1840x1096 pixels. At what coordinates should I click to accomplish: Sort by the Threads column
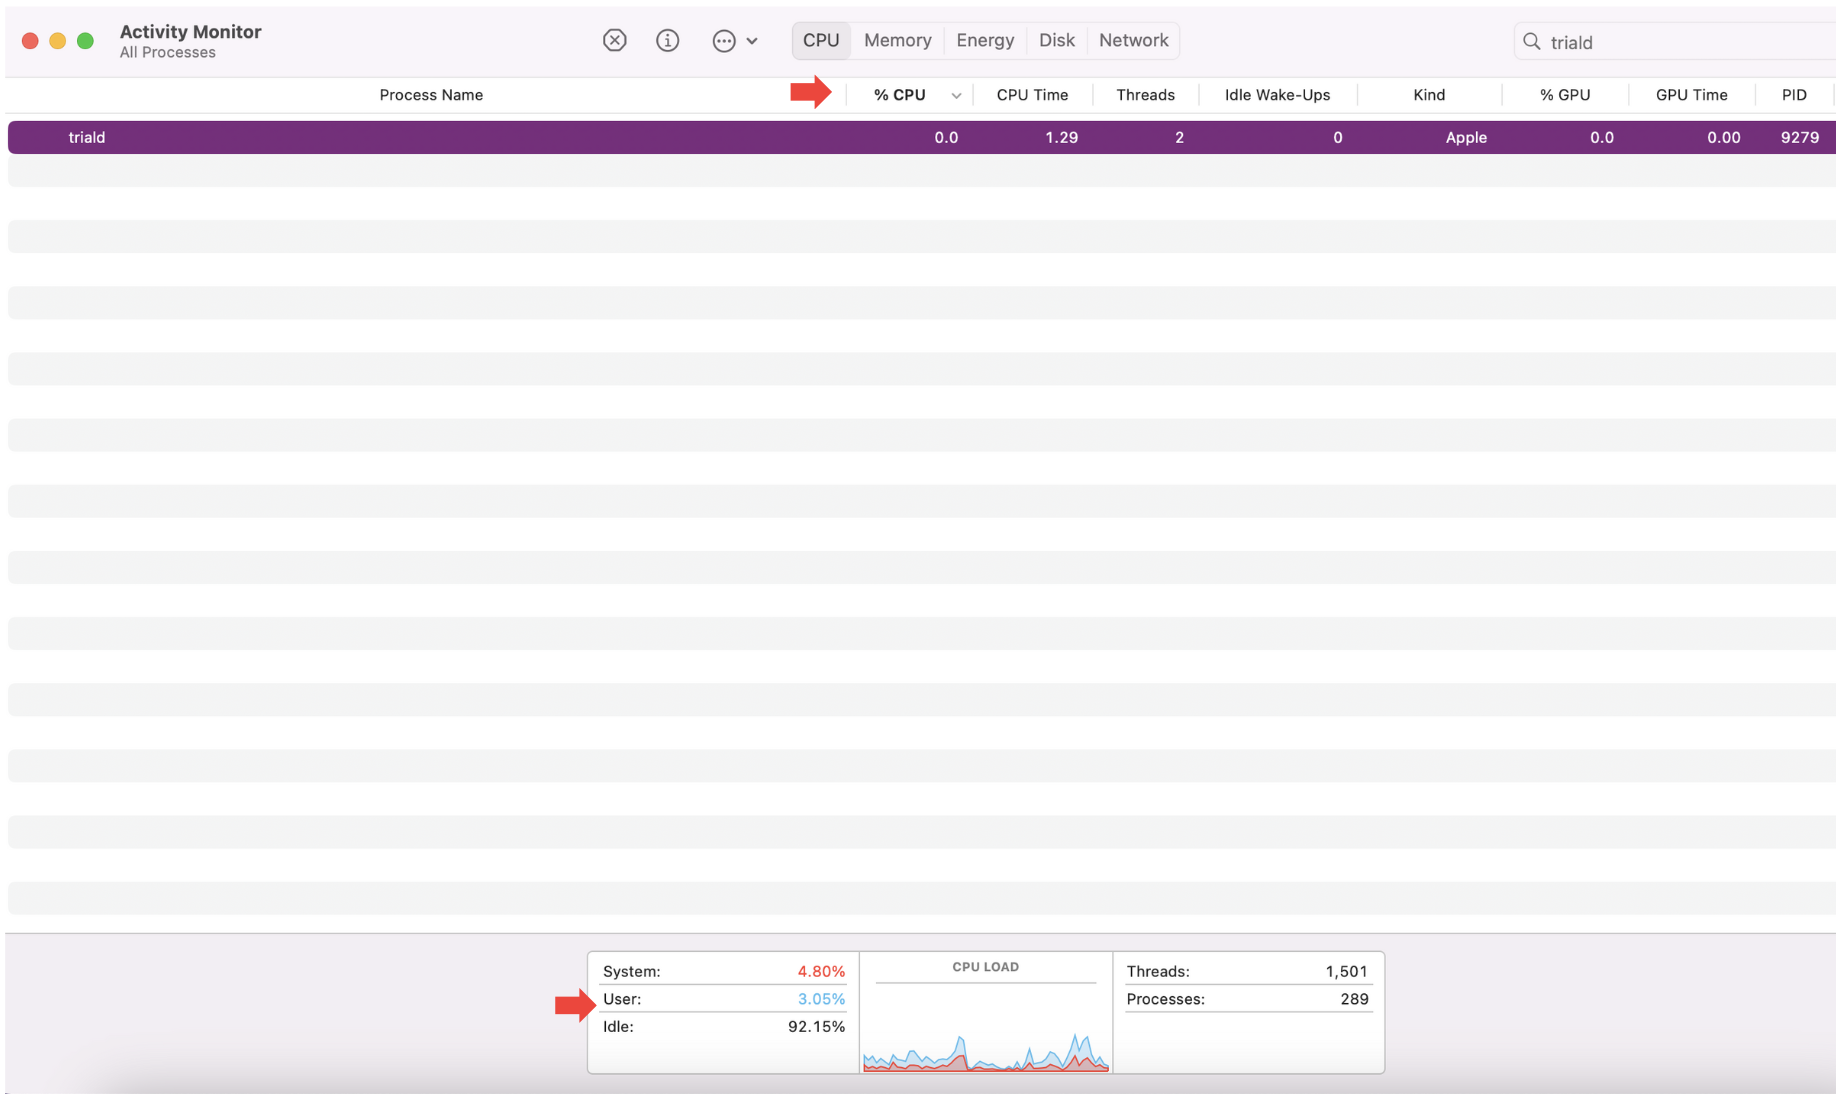(x=1145, y=95)
